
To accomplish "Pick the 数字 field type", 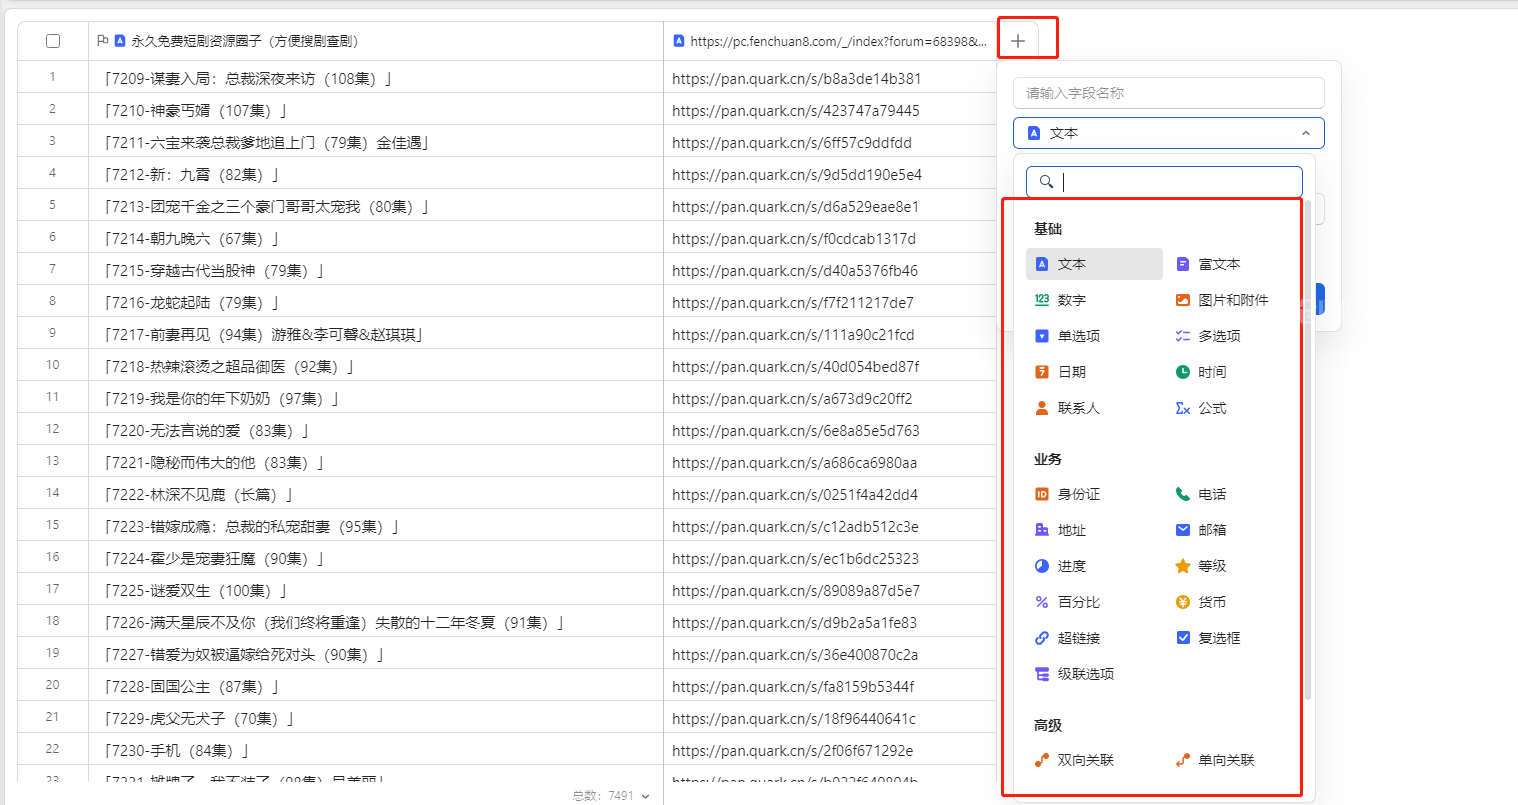I will (x=1060, y=300).
